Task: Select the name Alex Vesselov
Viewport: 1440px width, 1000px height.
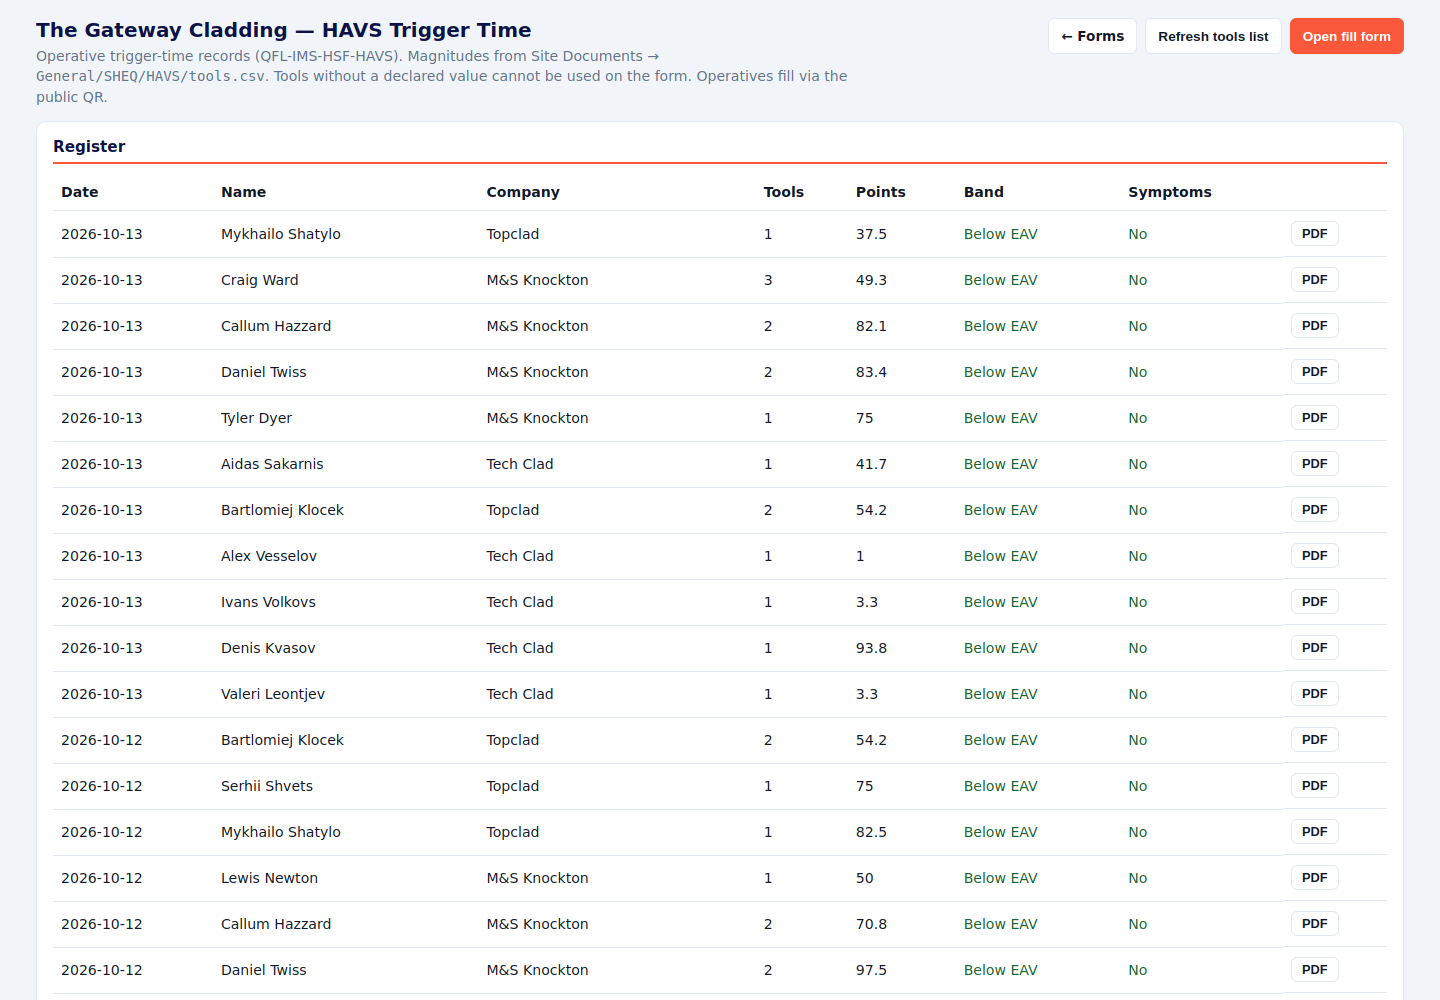Action: (x=269, y=556)
